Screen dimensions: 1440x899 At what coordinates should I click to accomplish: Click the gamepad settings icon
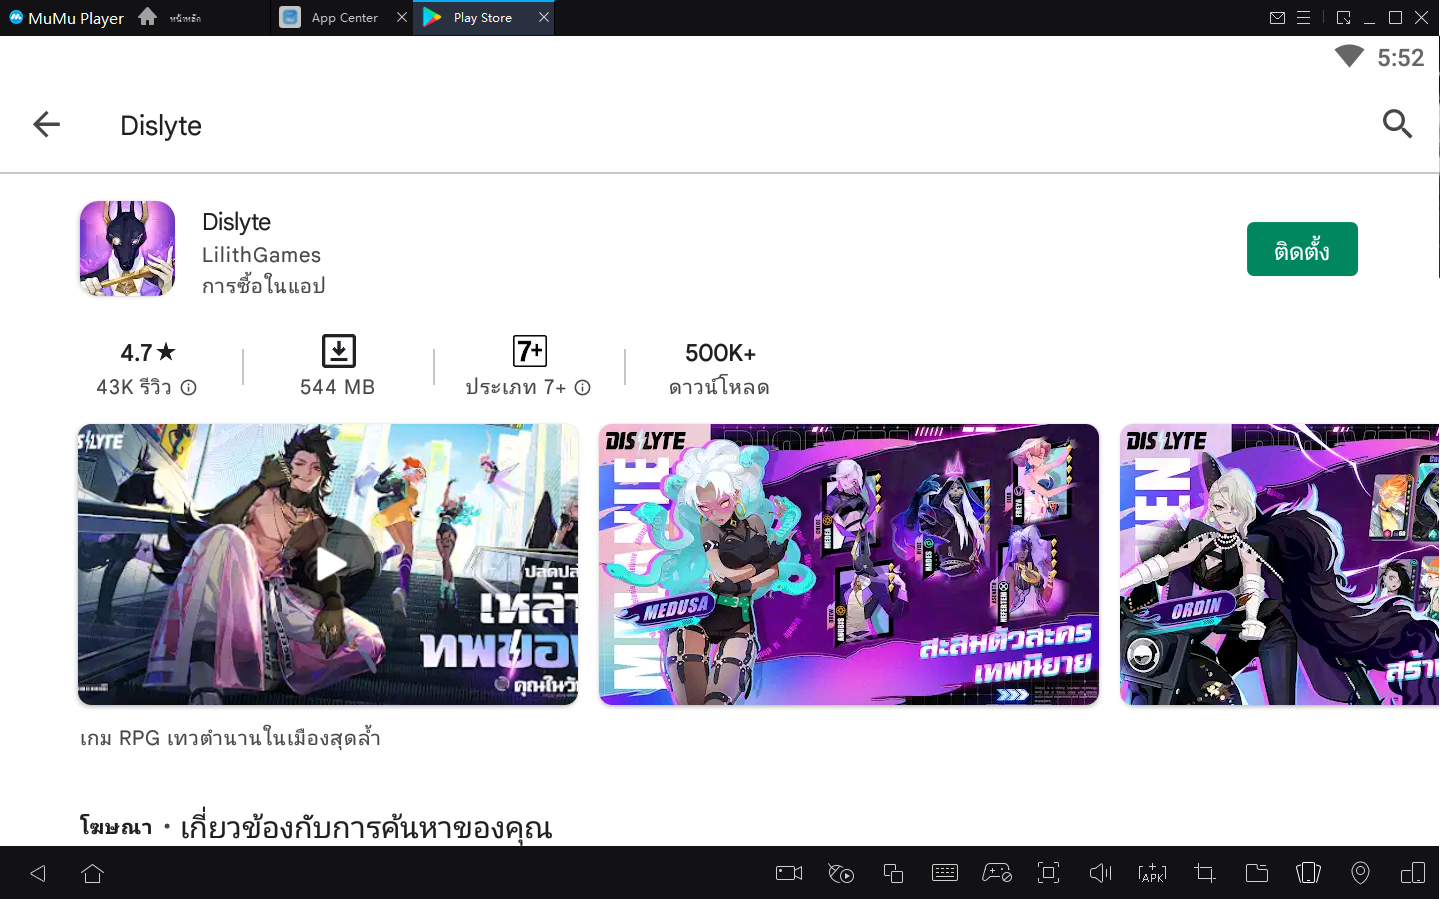pos(997,873)
